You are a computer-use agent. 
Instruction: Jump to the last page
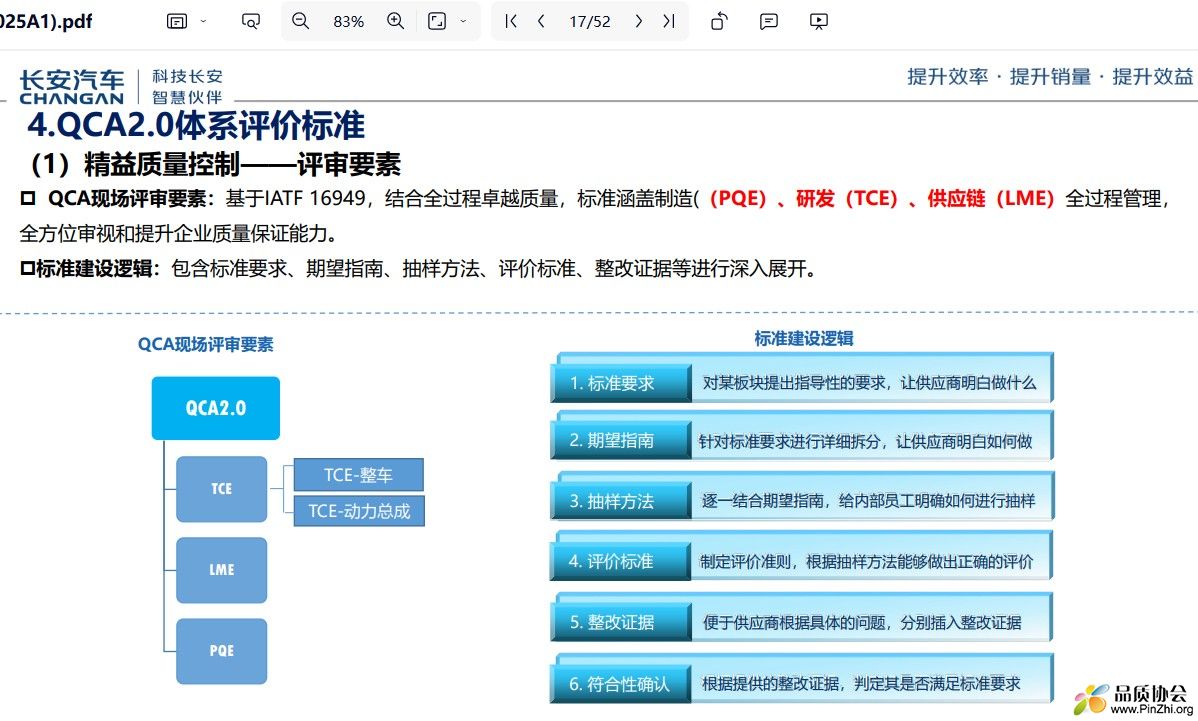(x=669, y=21)
